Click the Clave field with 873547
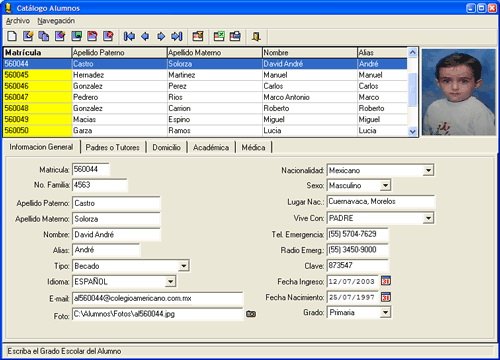Viewport: 500px width, 360px height. point(358,266)
